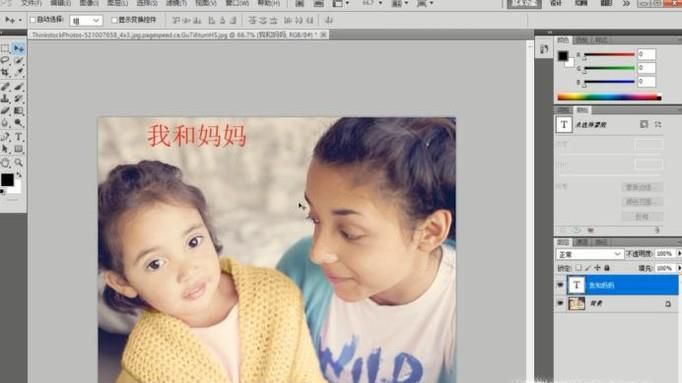The width and height of the screenshot is (682, 383).
Task: Open Mini Bridge from application bar
Action: [x=319, y=3]
